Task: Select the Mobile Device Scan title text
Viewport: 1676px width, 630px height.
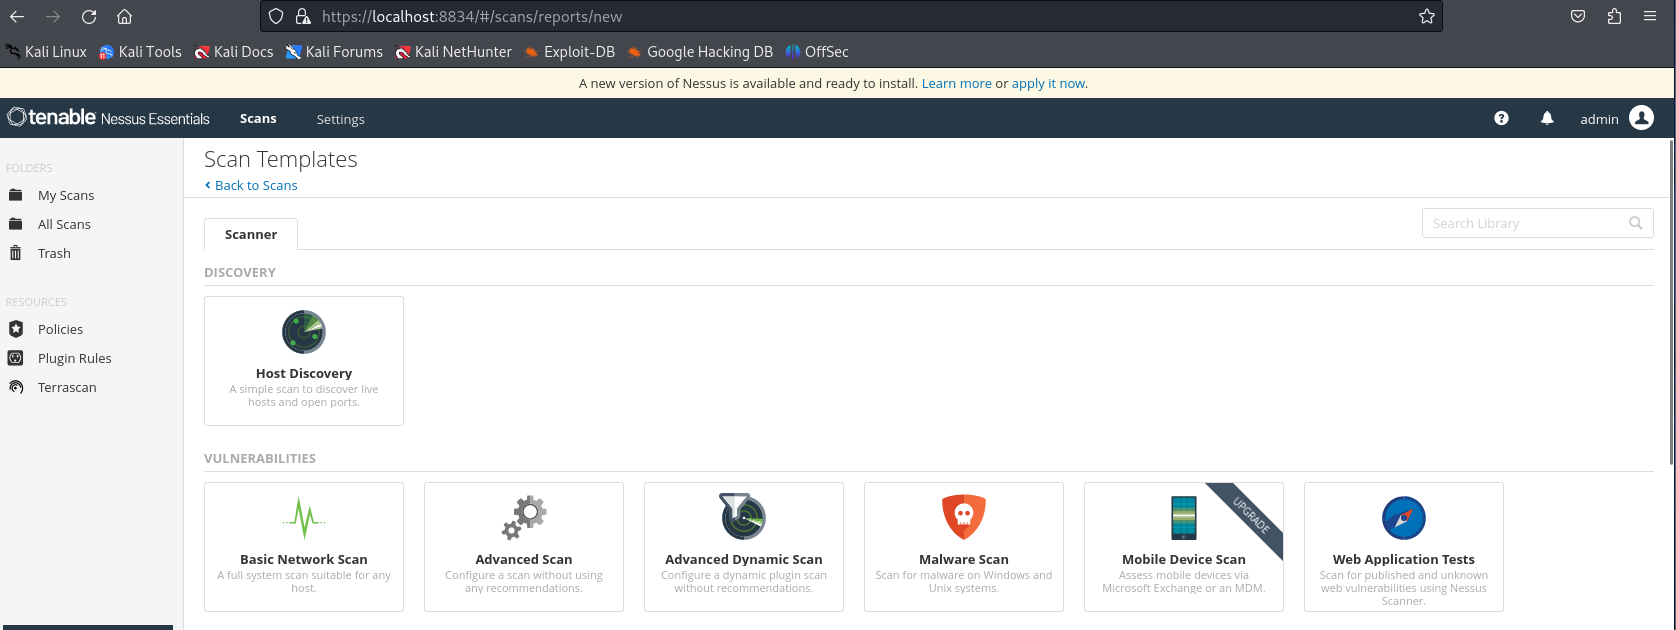Action: (x=1184, y=559)
